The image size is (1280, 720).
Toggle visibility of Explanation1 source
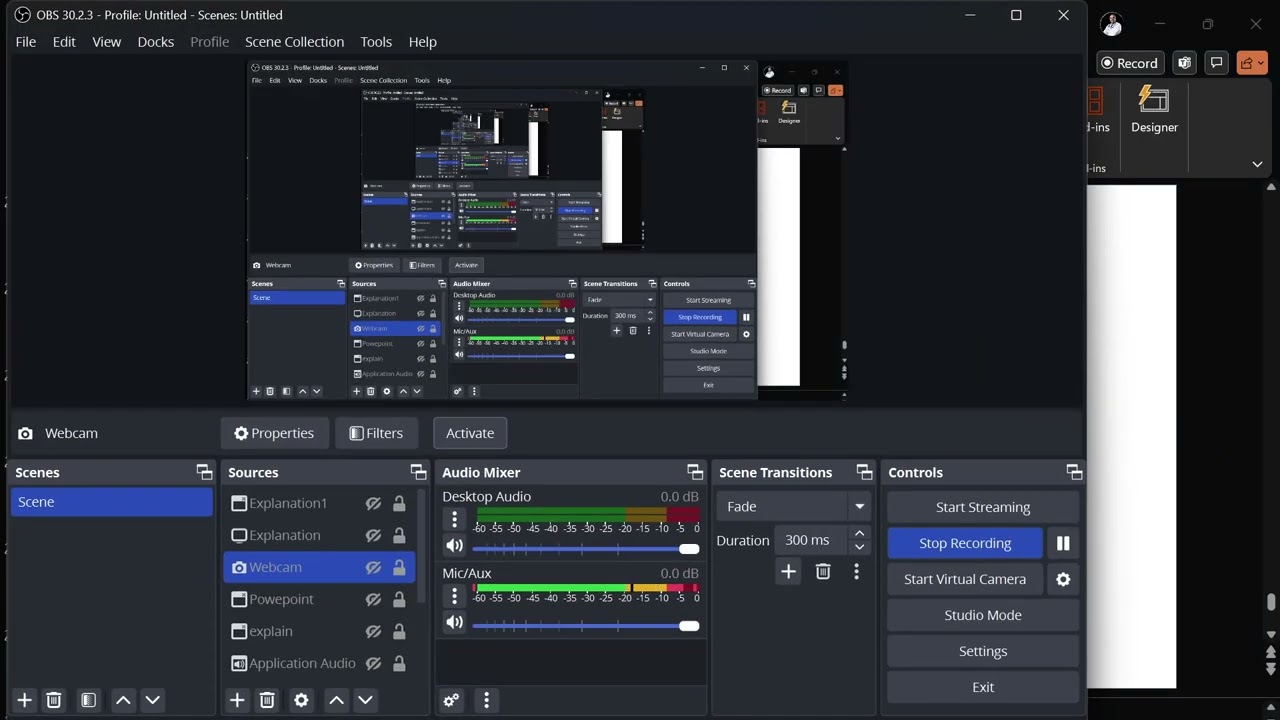coord(373,503)
